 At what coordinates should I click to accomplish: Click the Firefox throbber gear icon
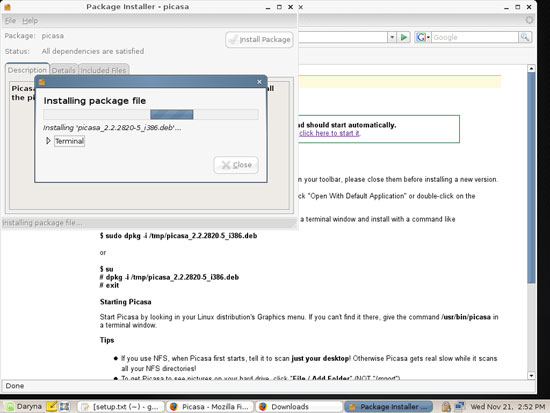pos(529,20)
